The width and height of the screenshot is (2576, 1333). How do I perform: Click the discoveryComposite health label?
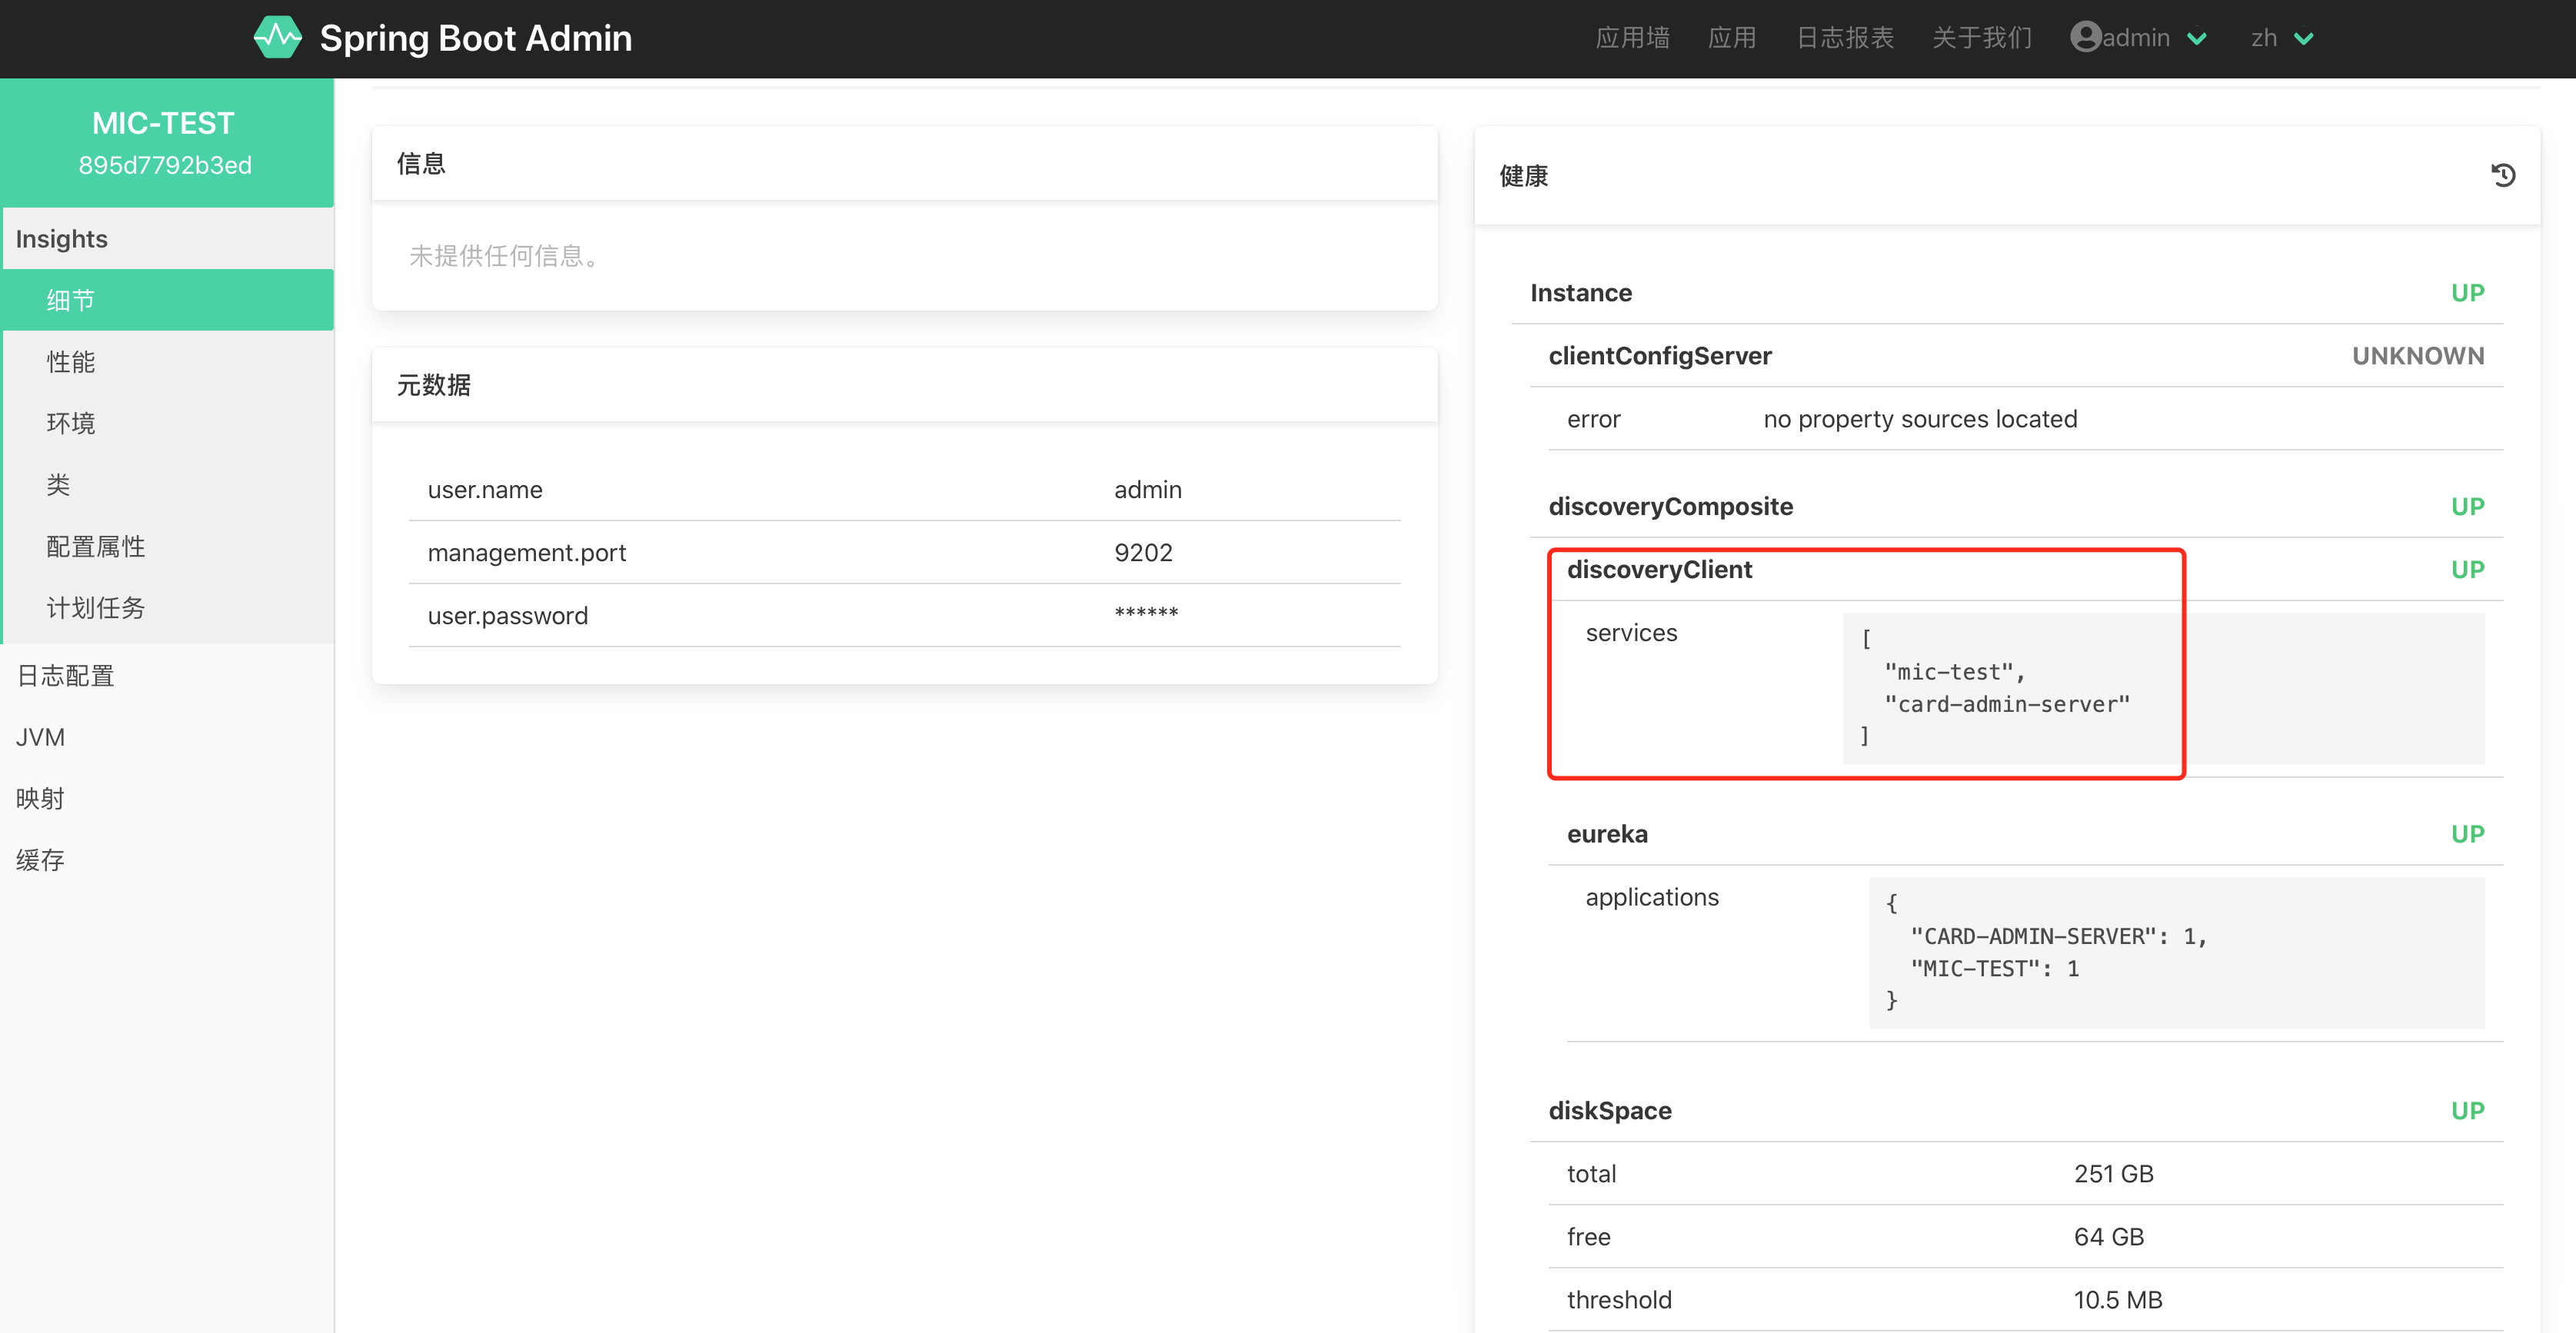click(1670, 507)
